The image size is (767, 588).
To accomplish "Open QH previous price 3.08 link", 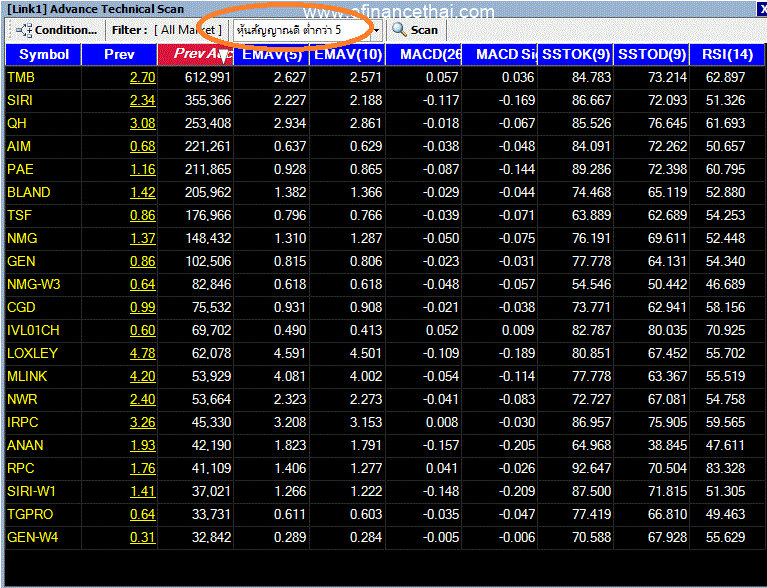I will pyautogui.click(x=142, y=123).
